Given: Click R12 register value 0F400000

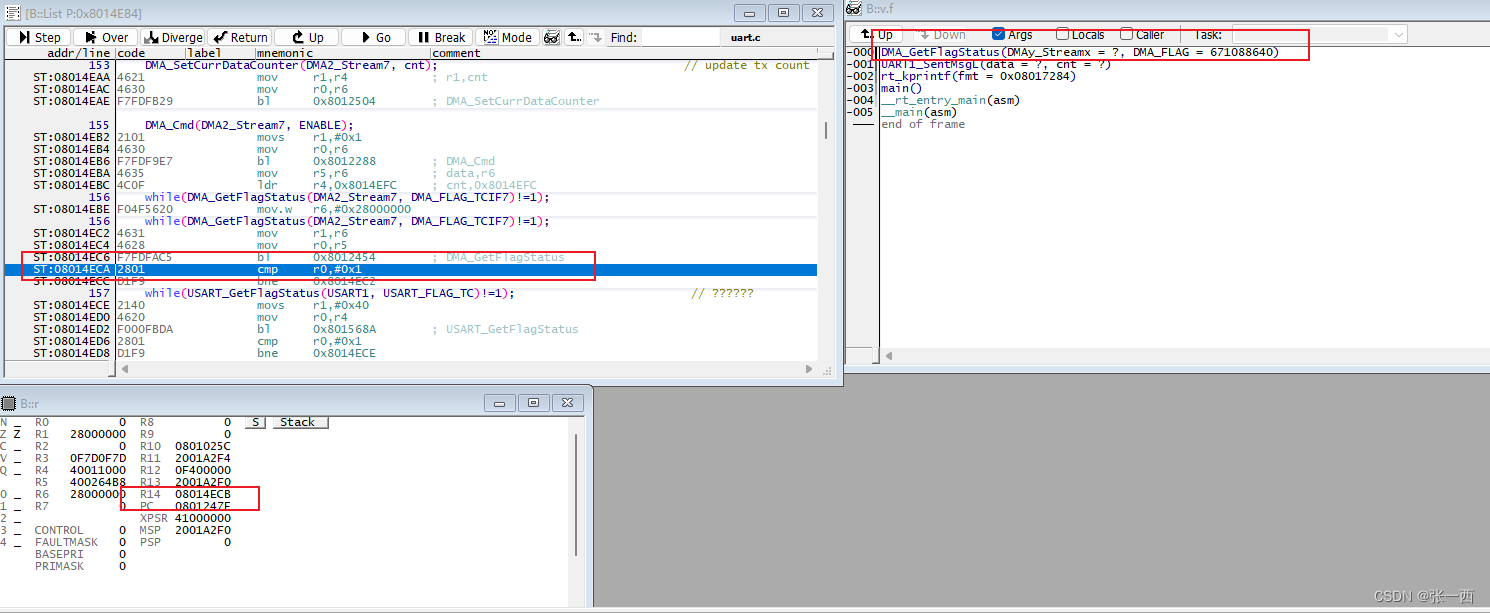Looking at the screenshot, I should [x=203, y=470].
